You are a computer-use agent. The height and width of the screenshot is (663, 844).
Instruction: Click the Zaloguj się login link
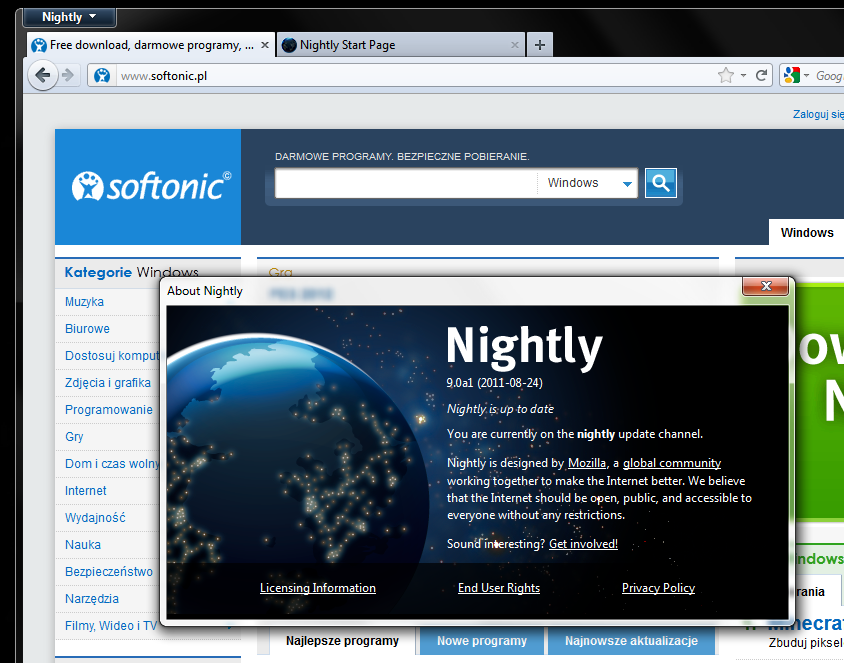pos(818,114)
